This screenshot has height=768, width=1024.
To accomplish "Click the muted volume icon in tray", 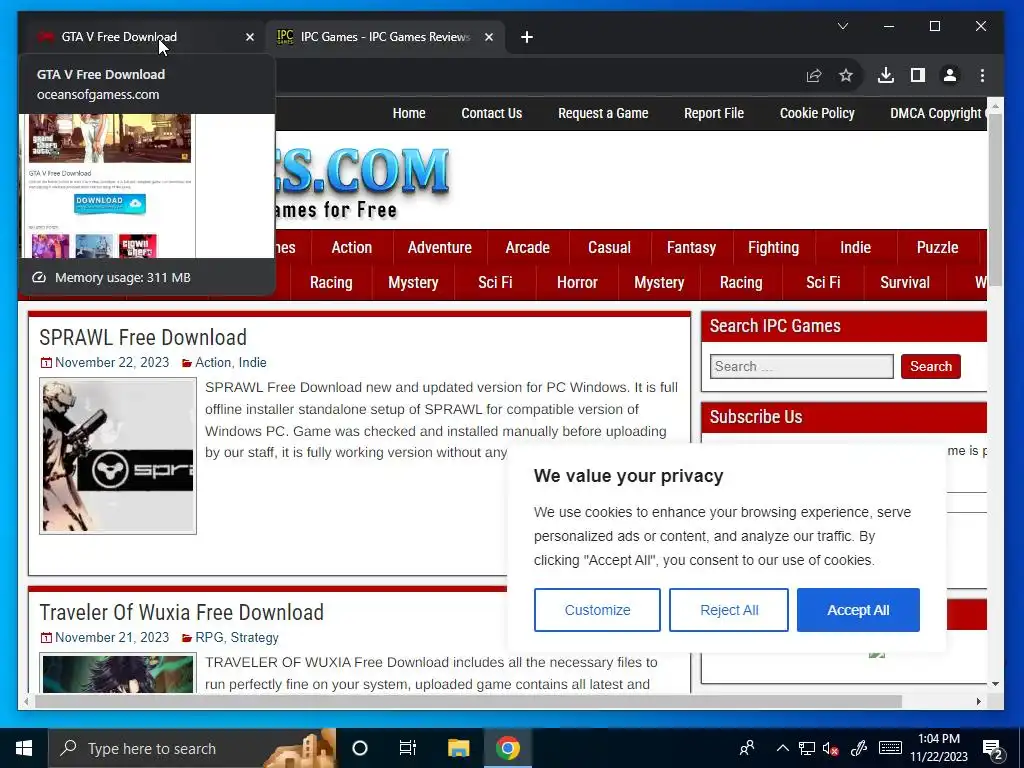I will [x=831, y=748].
